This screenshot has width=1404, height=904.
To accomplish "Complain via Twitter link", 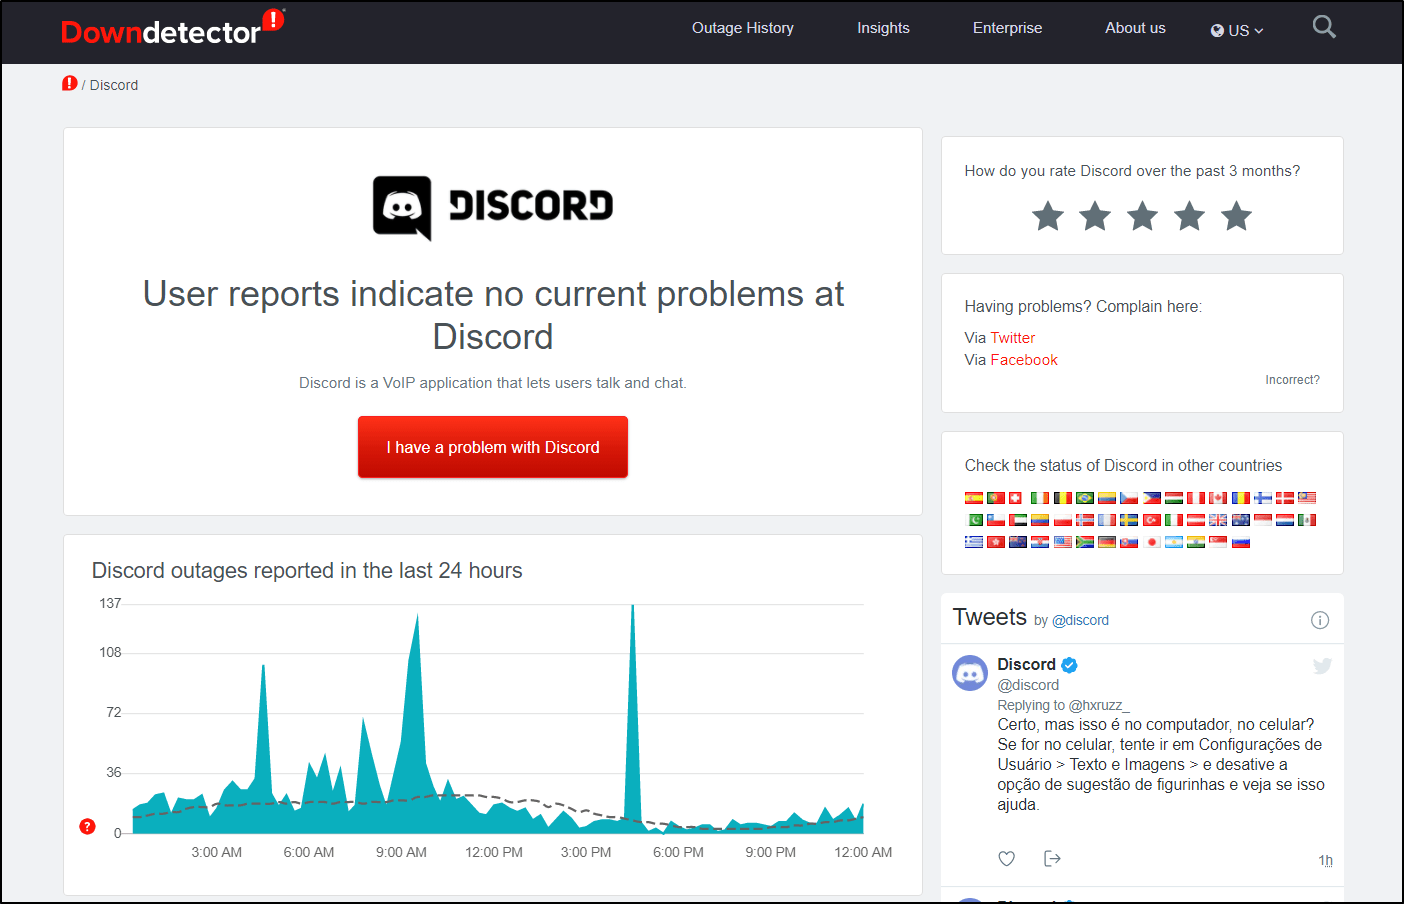I will 1012,338.
